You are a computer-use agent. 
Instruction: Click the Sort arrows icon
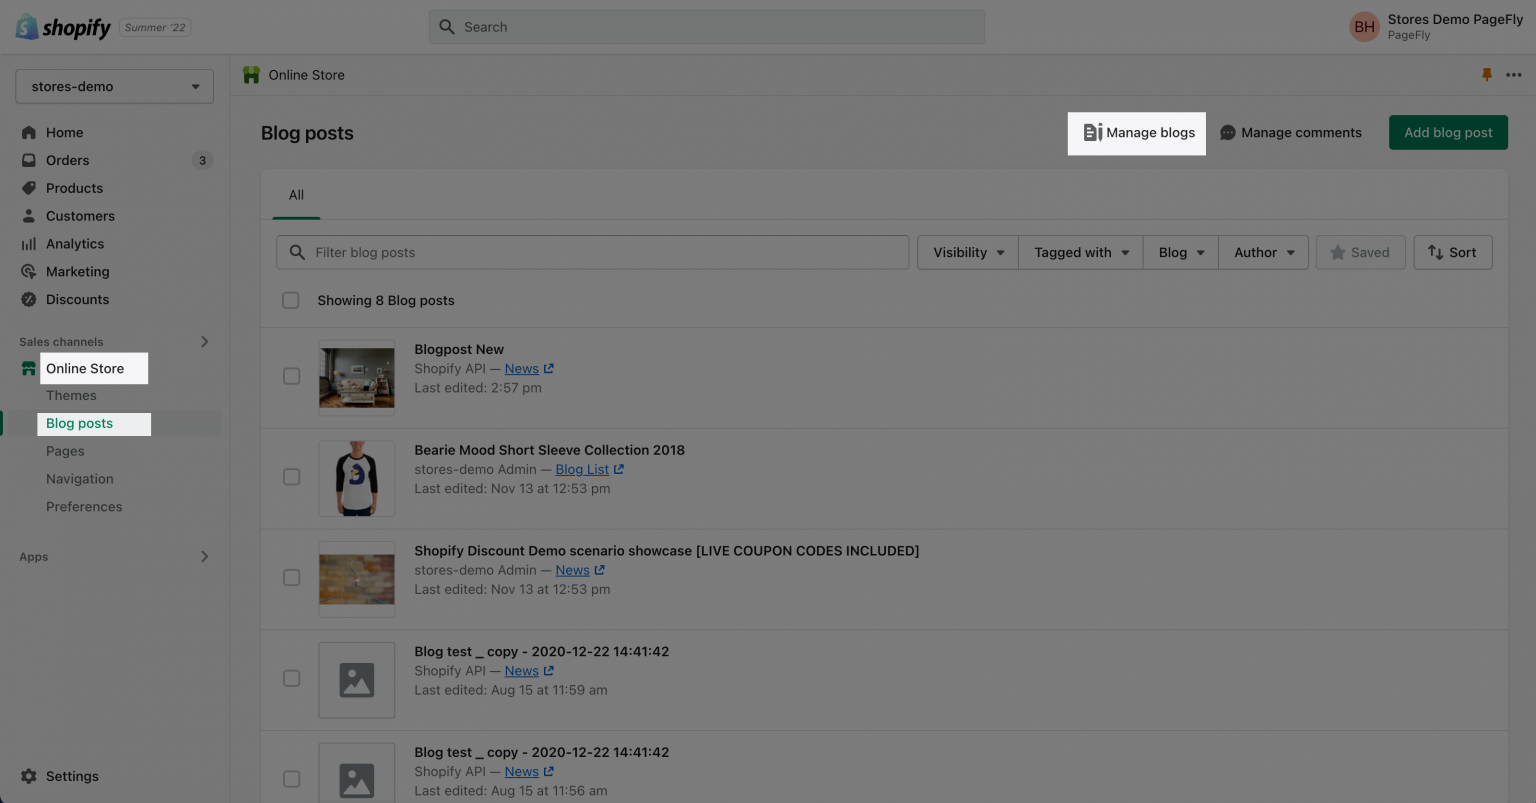(1436, 253)
